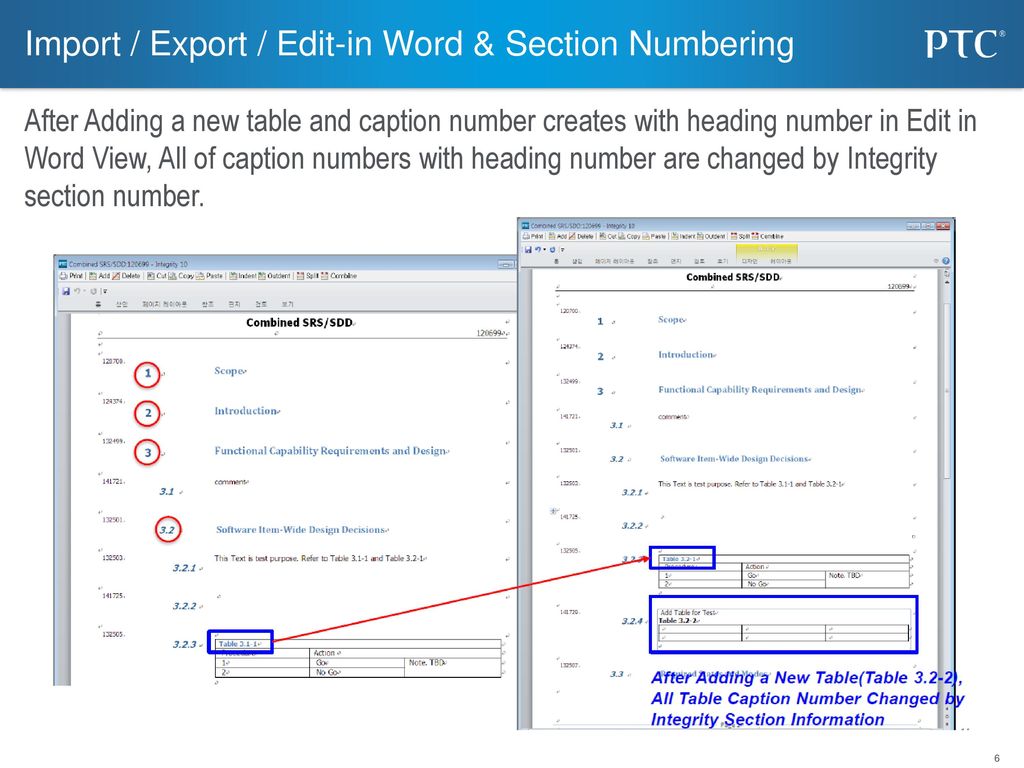Open 디자인 table tools tab in right window
The width and height of the screenshot is (1024, 768).
(749, 261)
